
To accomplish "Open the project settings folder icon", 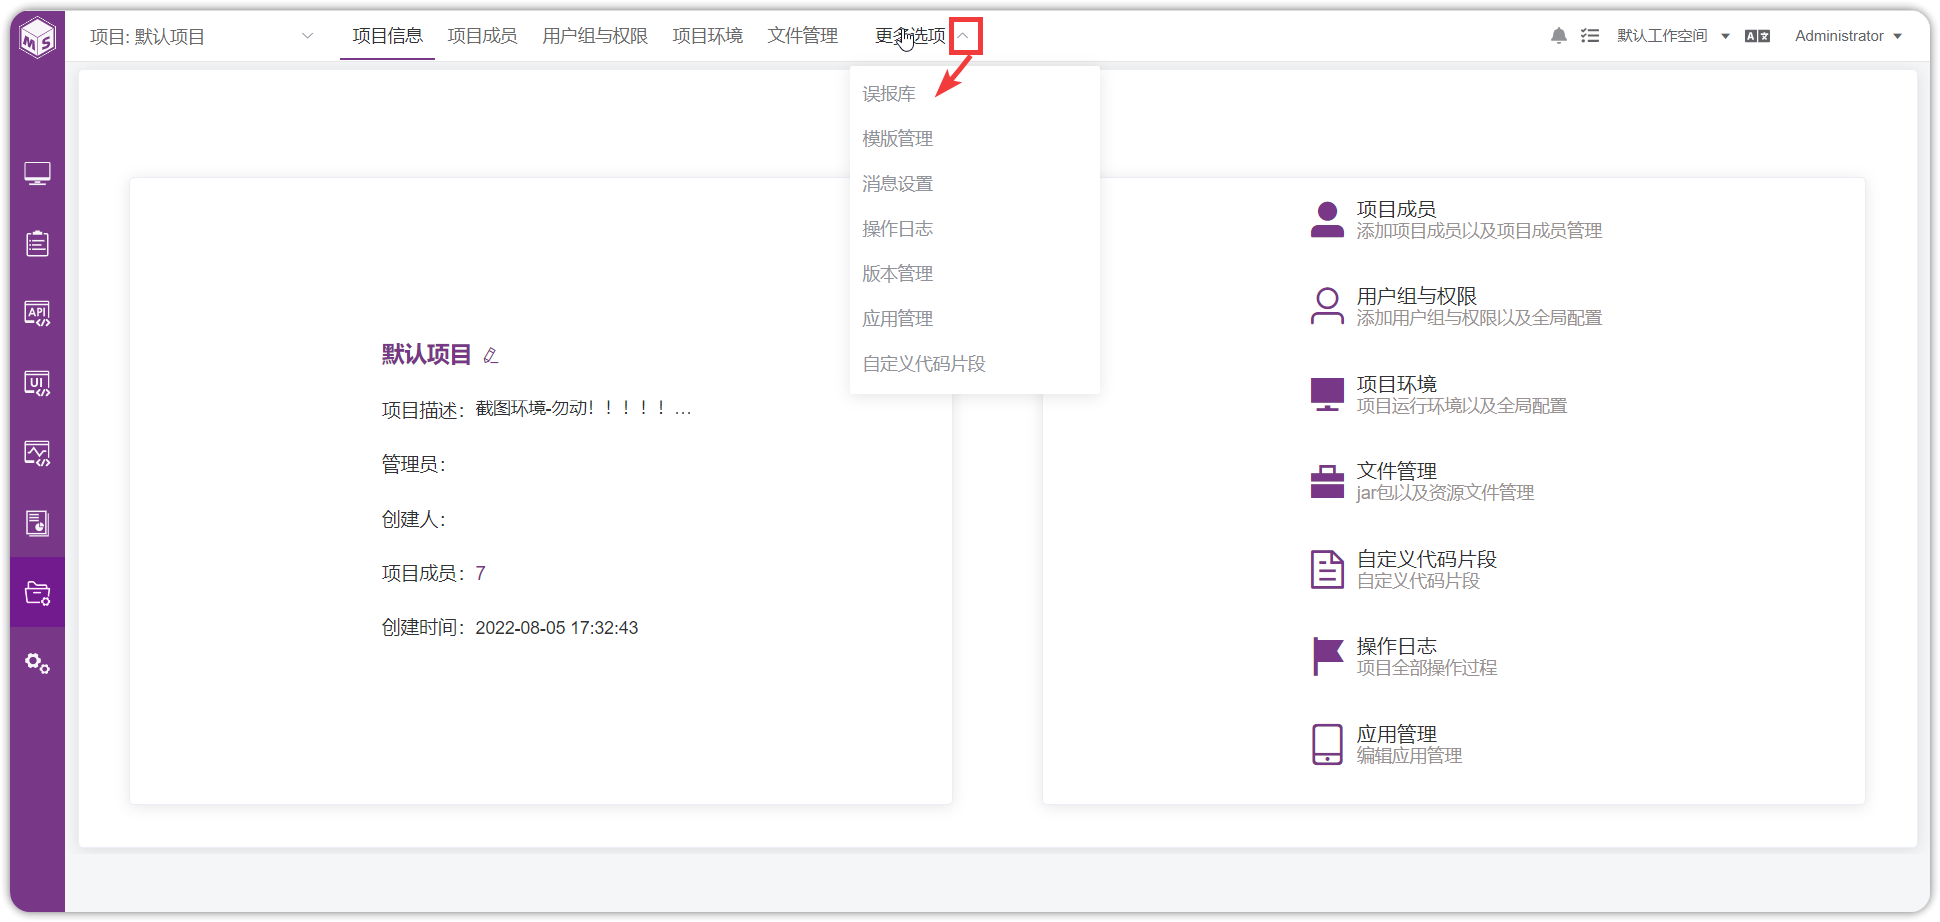I will pos(37,593).
